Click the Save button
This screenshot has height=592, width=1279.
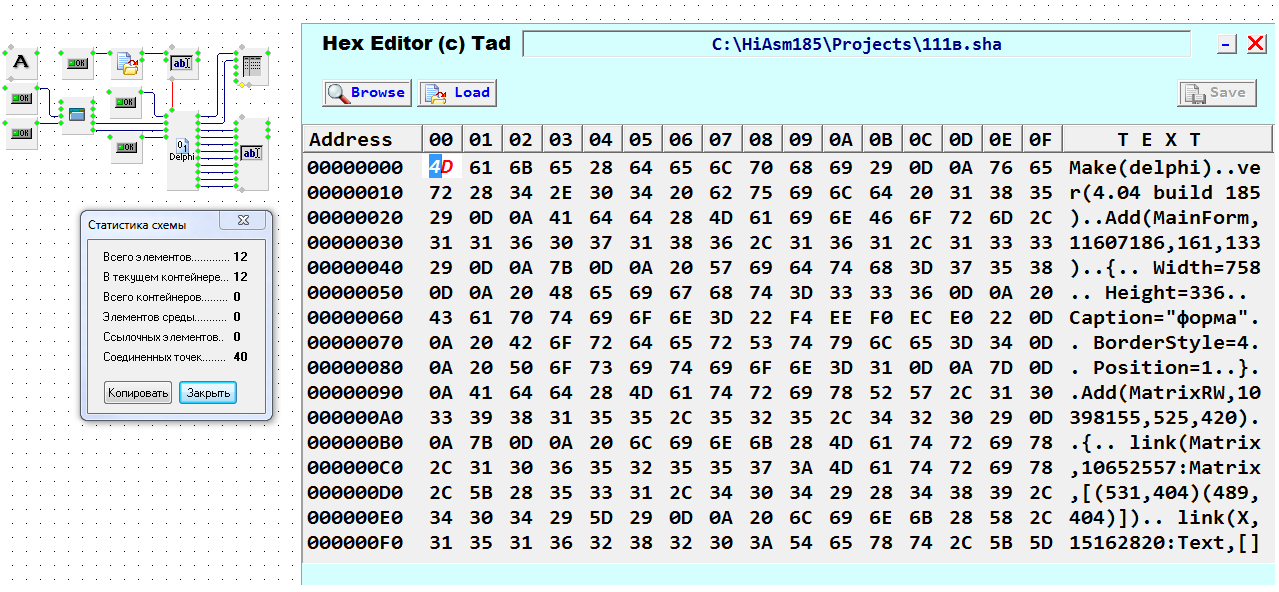tap(1216, 93)
